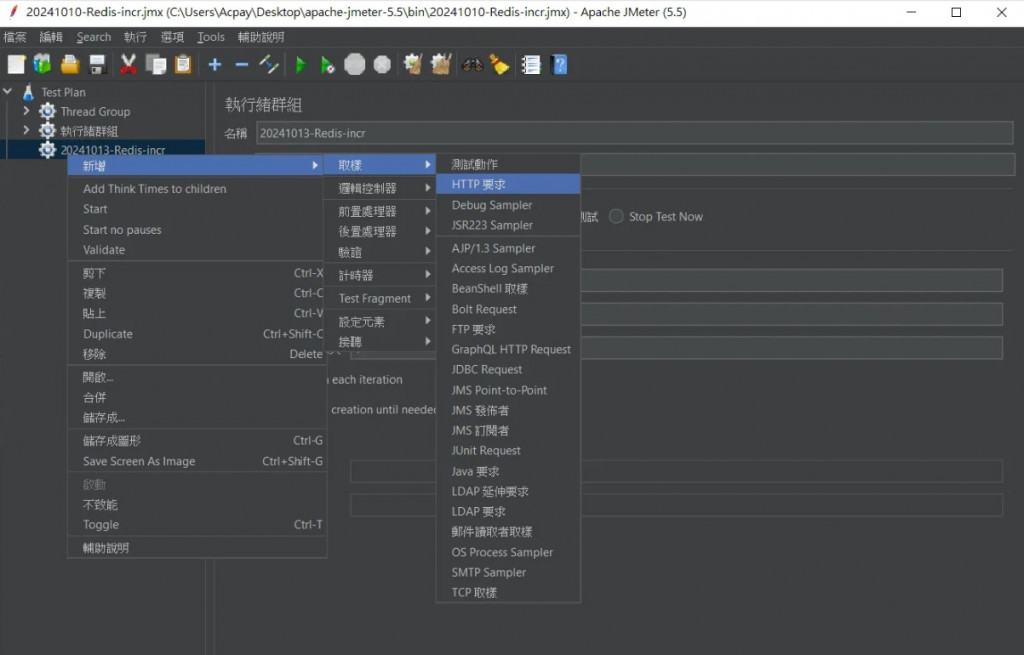
Task: Open the Search menu
Action: [93, 37]
